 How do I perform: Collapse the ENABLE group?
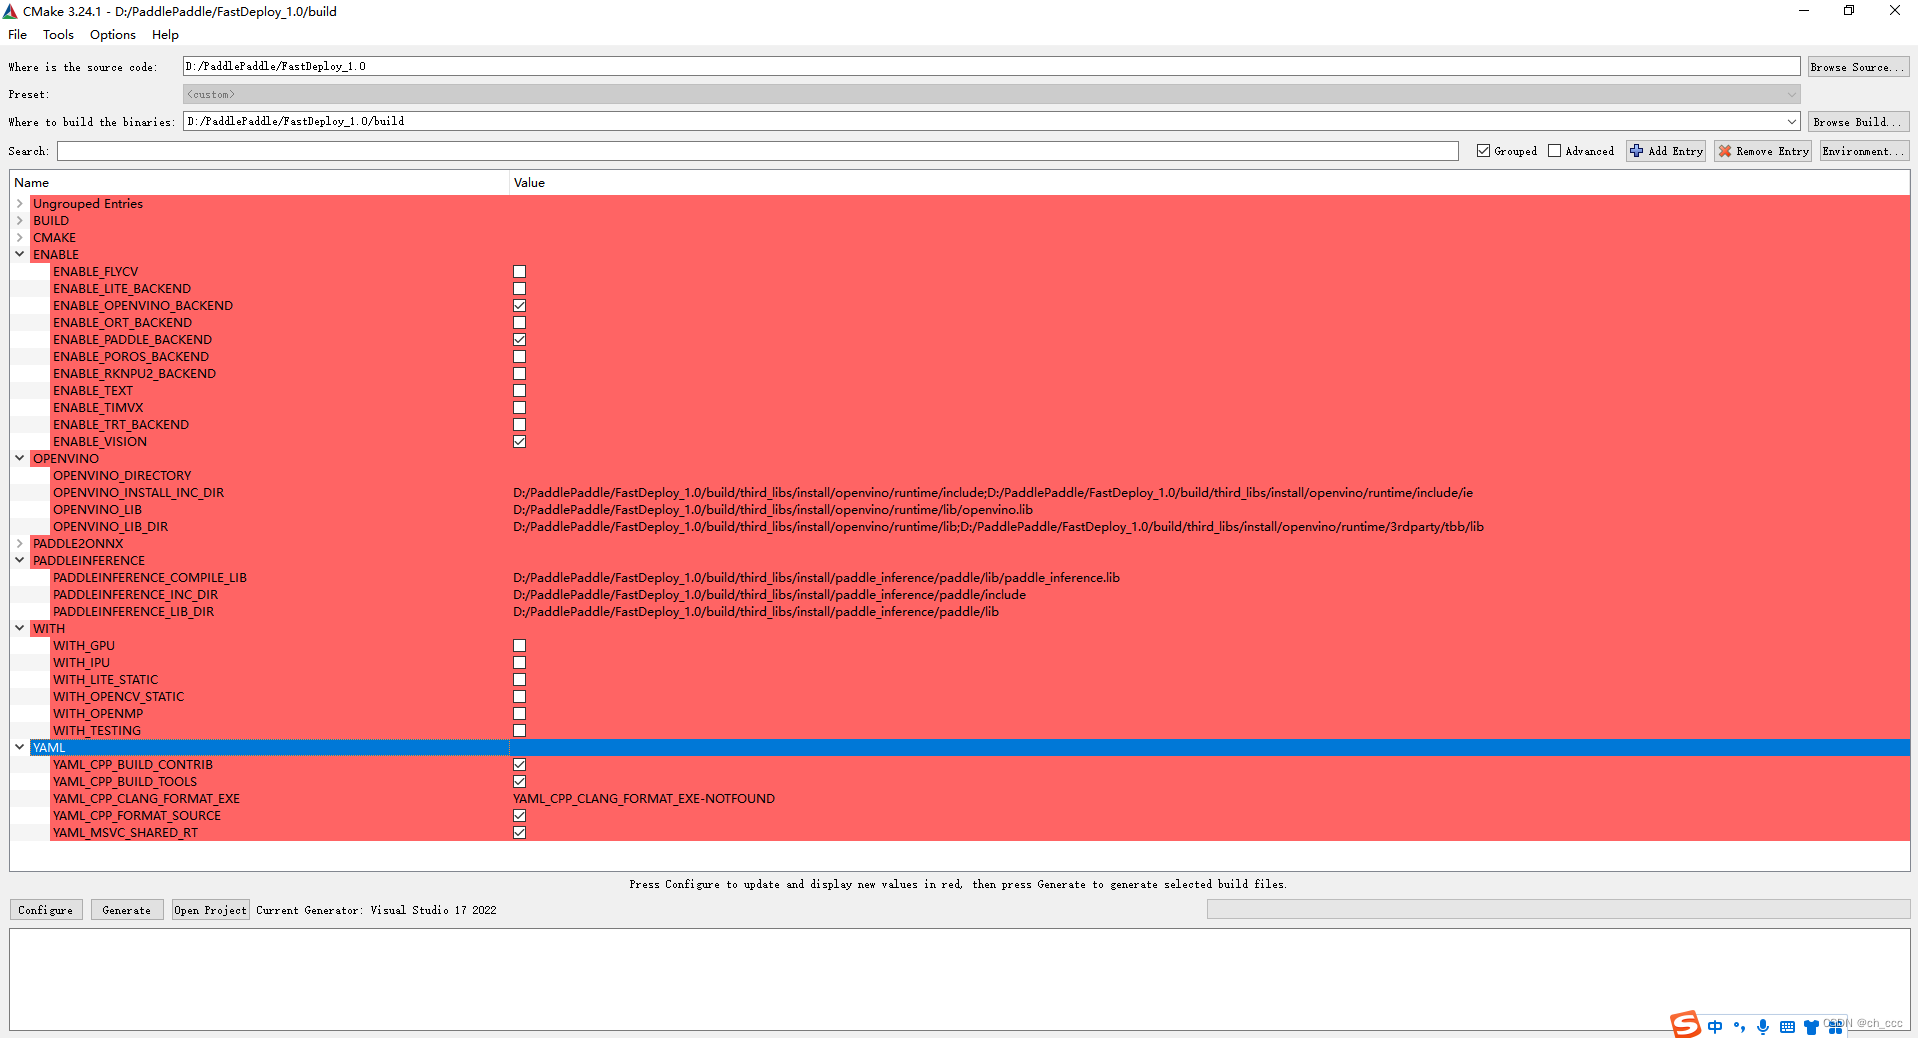tap(19, 254)
